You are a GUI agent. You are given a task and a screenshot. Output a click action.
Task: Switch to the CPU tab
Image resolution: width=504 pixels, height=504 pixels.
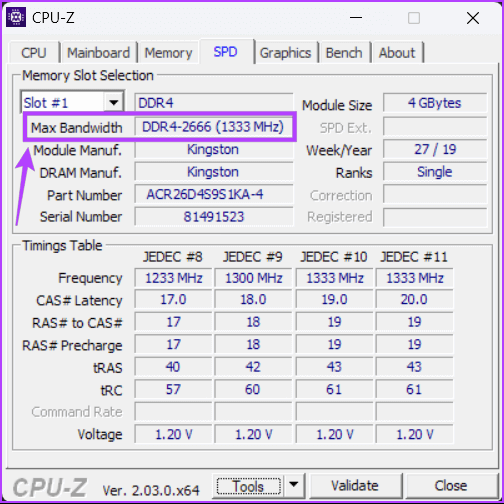[34, 53]
